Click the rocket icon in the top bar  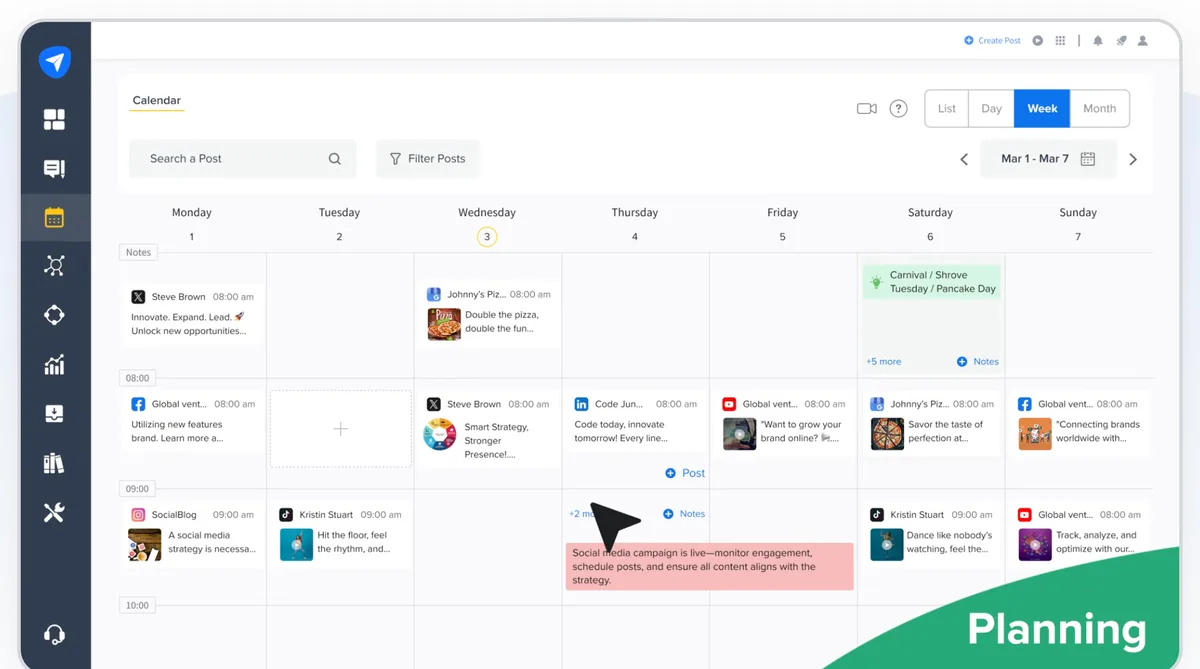click(1121, 41)
